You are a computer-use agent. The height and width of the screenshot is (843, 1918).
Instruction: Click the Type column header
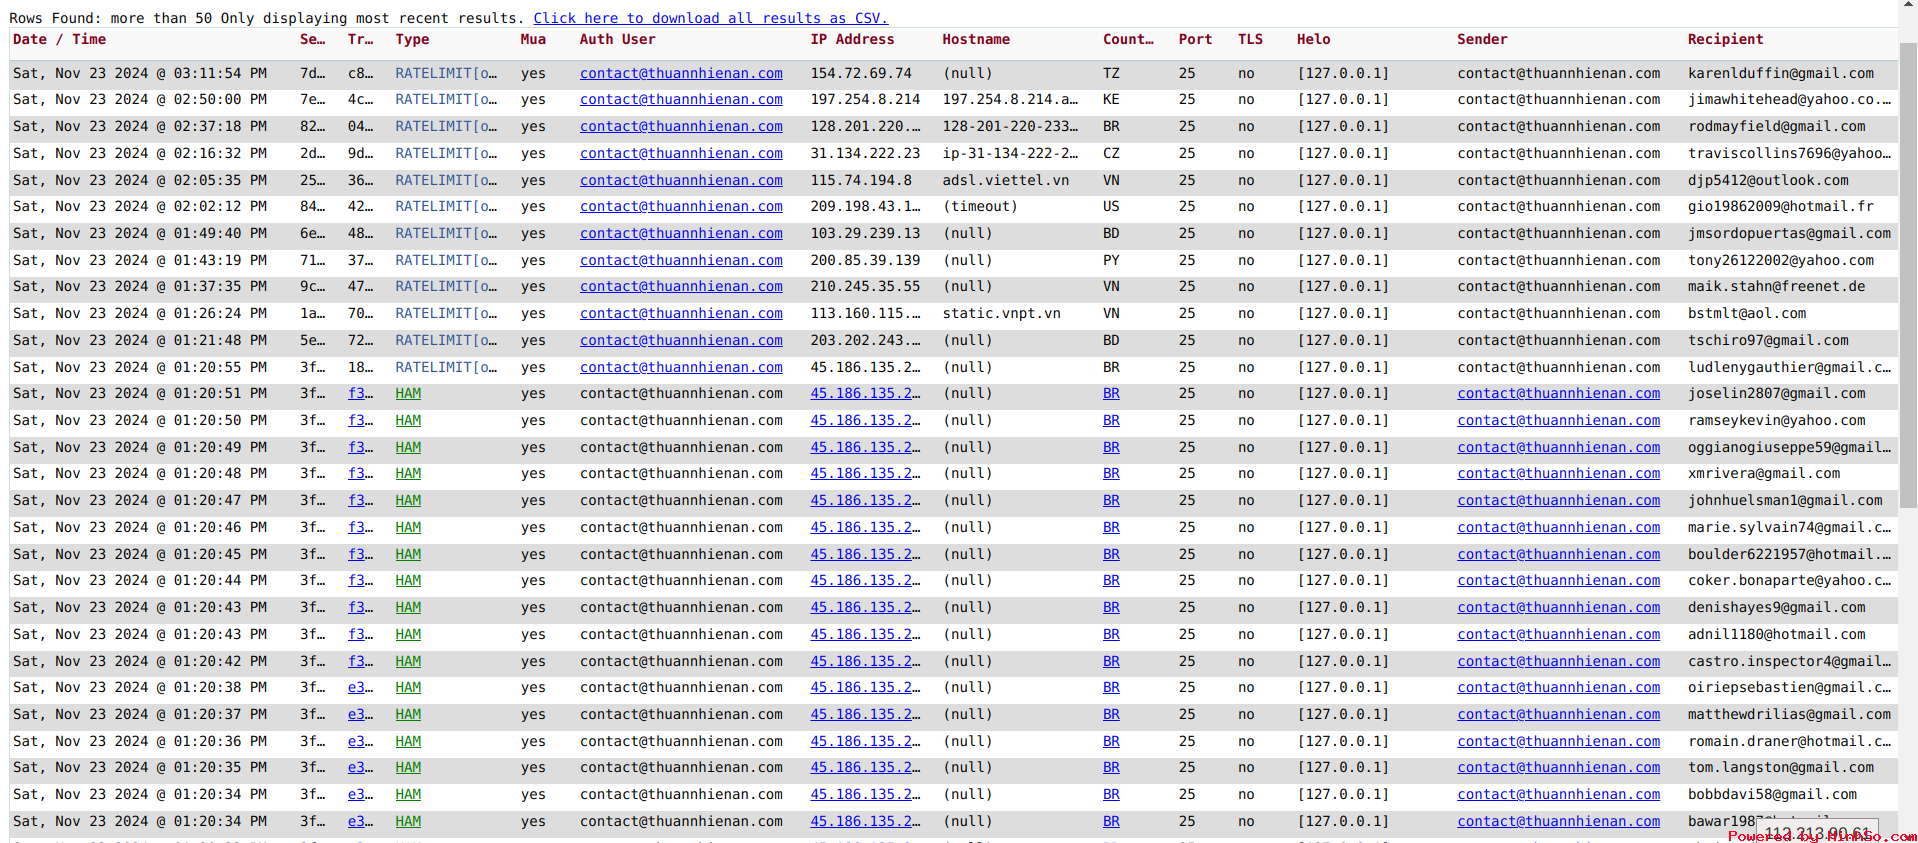[412, 40]
